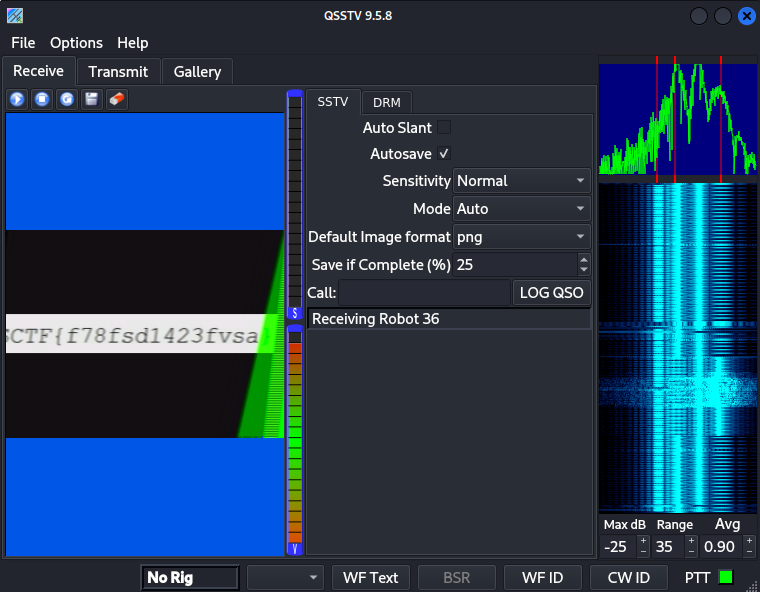Erase the received image with the eraser icon
This screenshot has width=760, height=592.
pos(117,99)
